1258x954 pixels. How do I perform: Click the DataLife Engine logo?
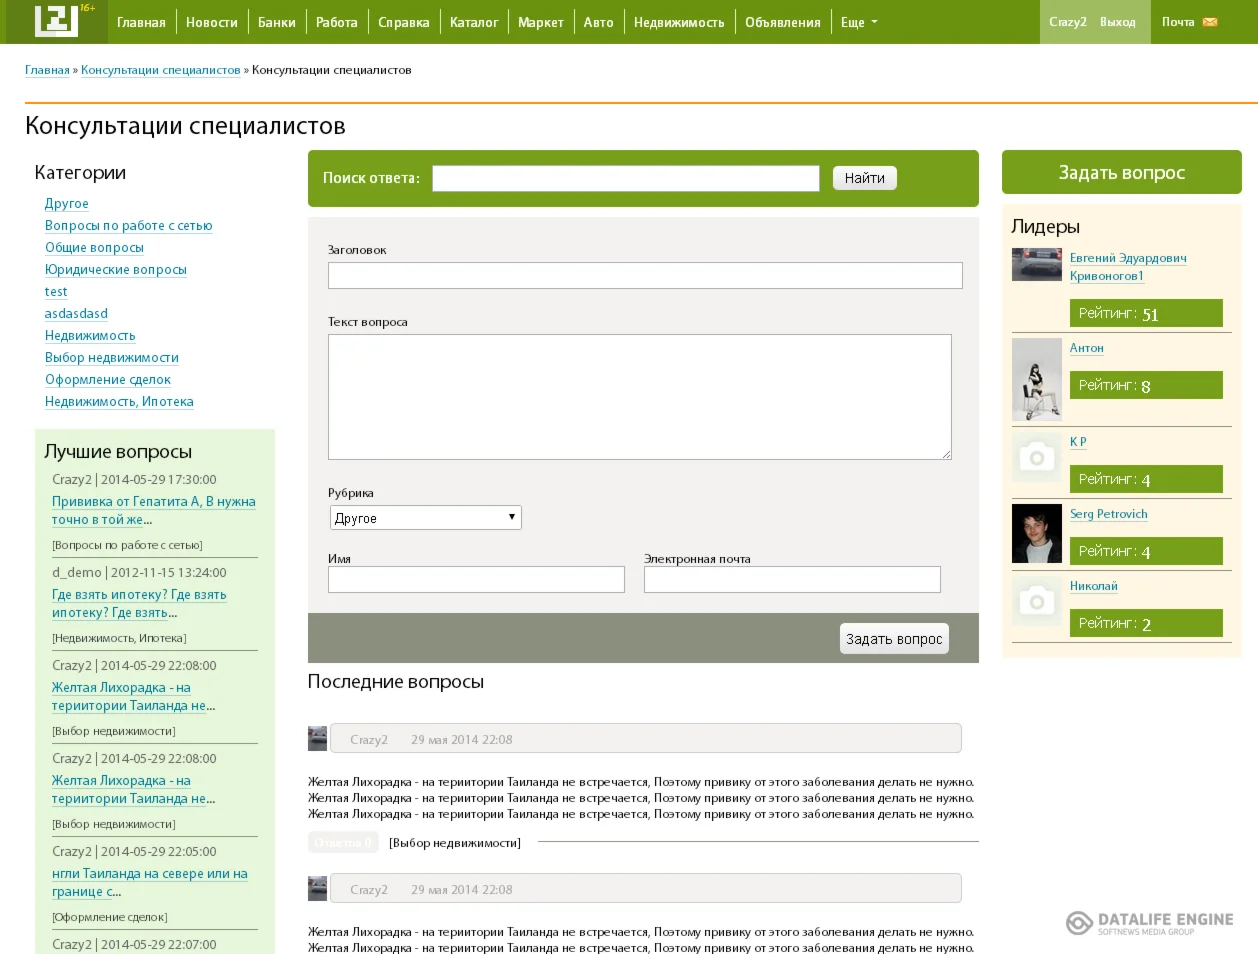(x=1150, y=923)
